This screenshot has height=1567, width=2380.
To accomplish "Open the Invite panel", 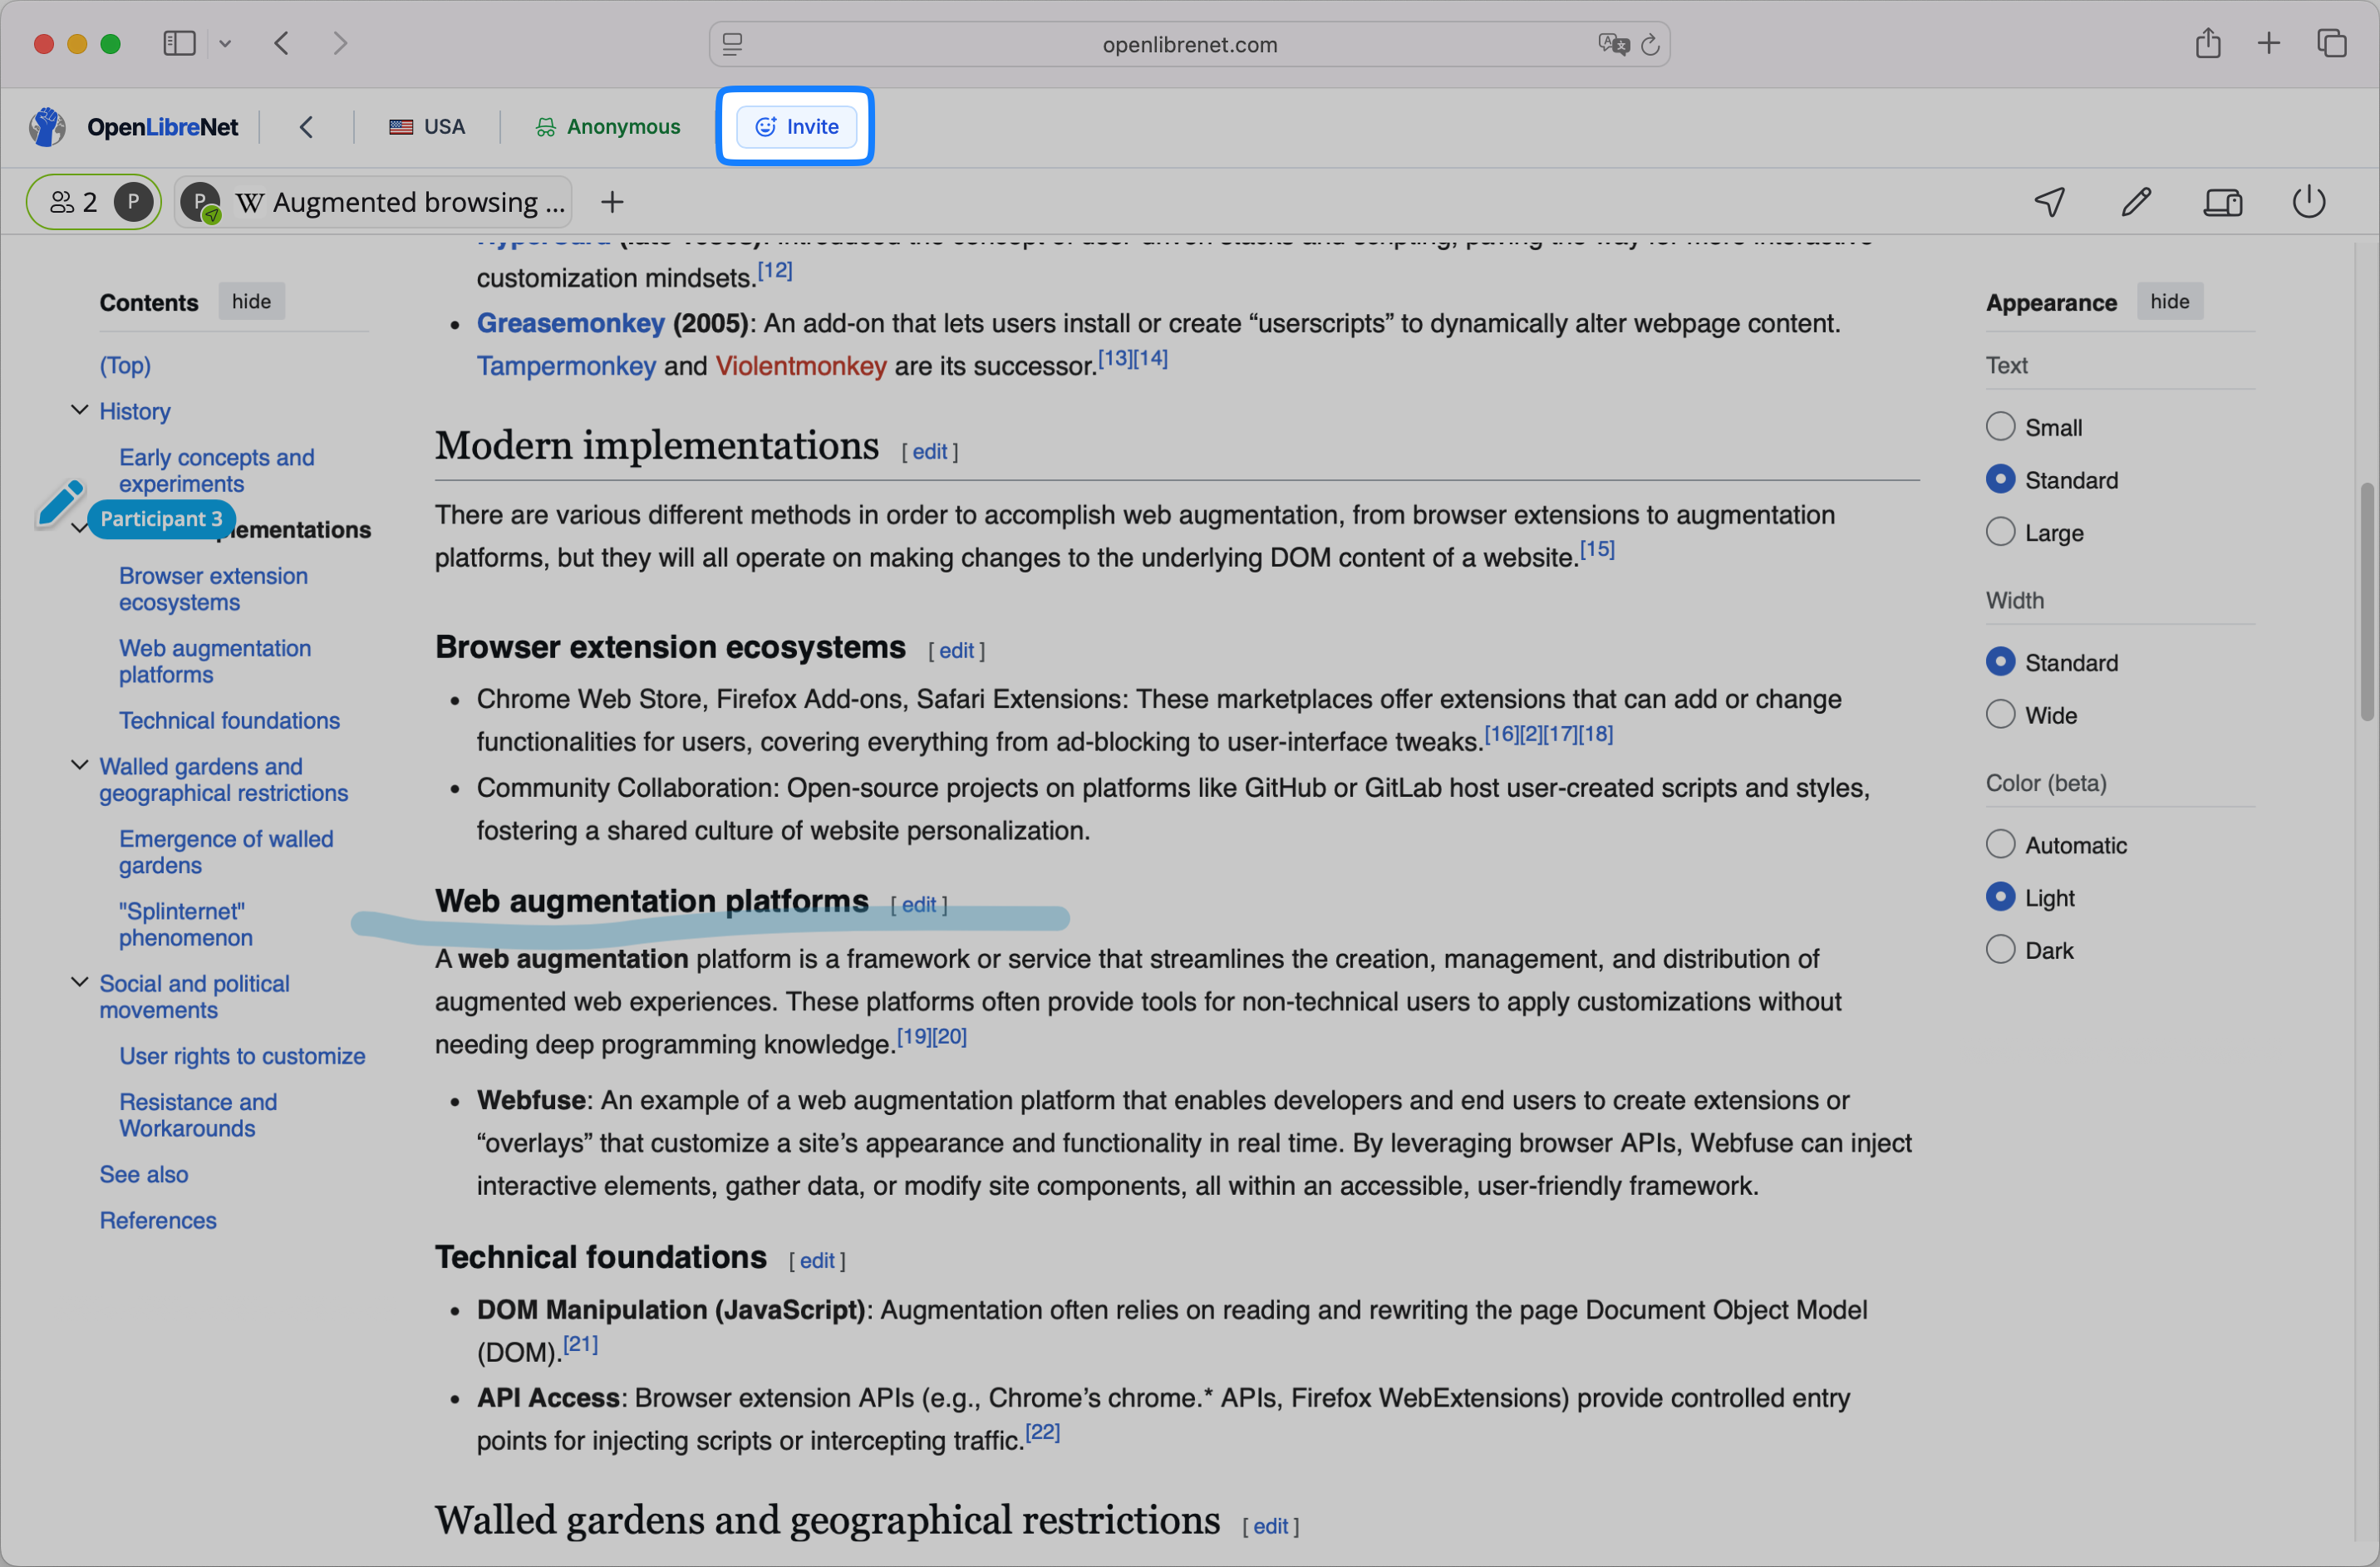I will tap(795, 126).
